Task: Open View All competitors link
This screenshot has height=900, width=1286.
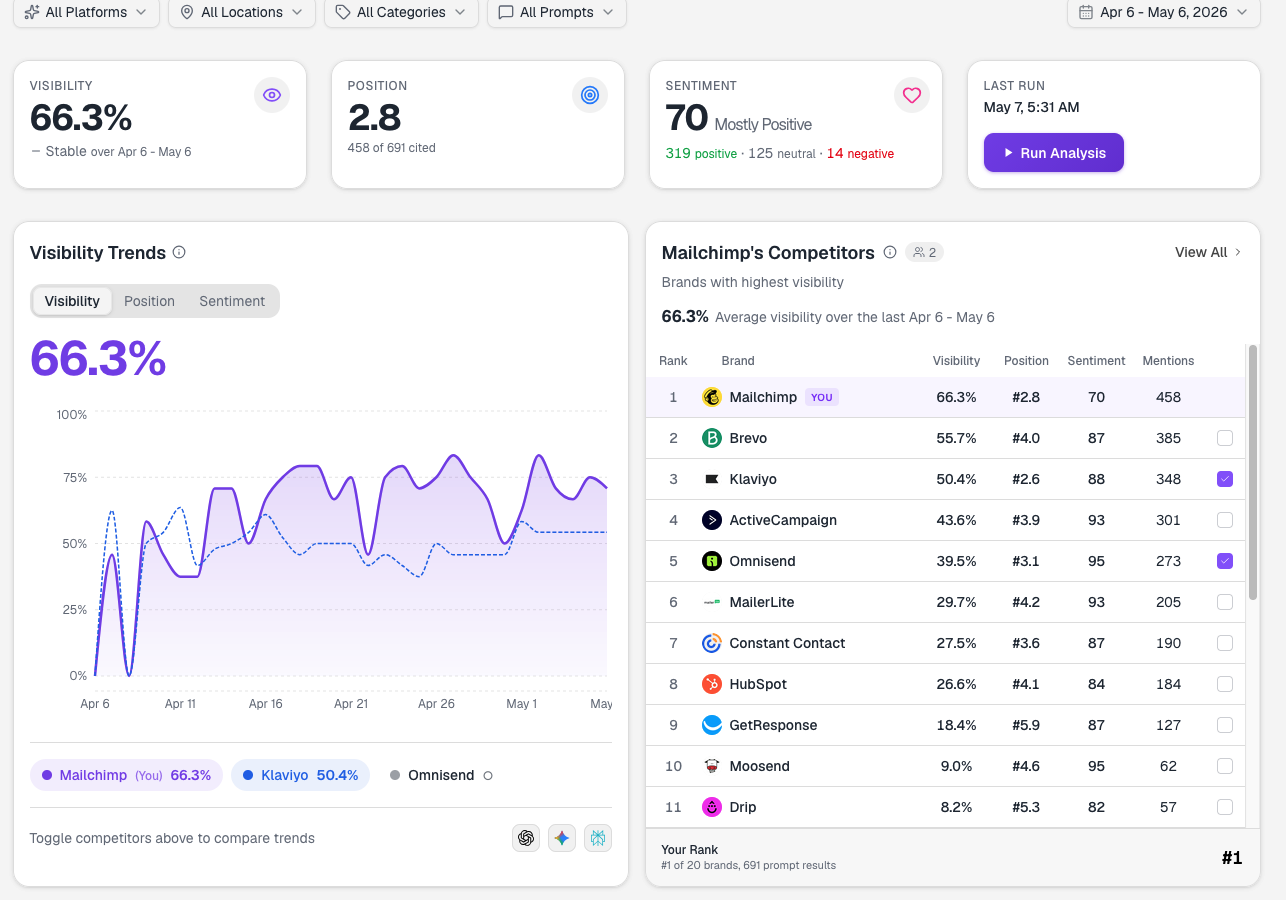Action: click(1208, 252)
